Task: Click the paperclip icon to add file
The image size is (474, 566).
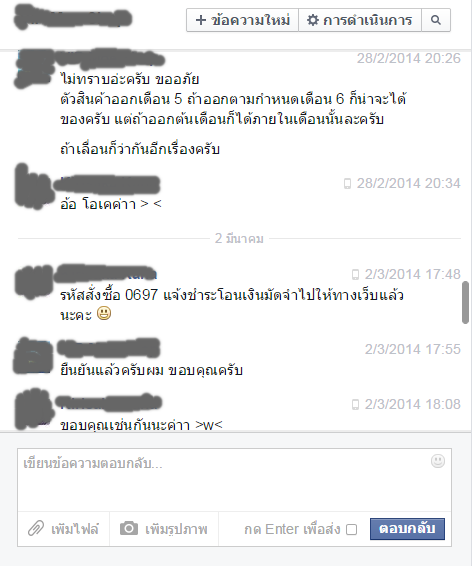Action: click(36, 529)
